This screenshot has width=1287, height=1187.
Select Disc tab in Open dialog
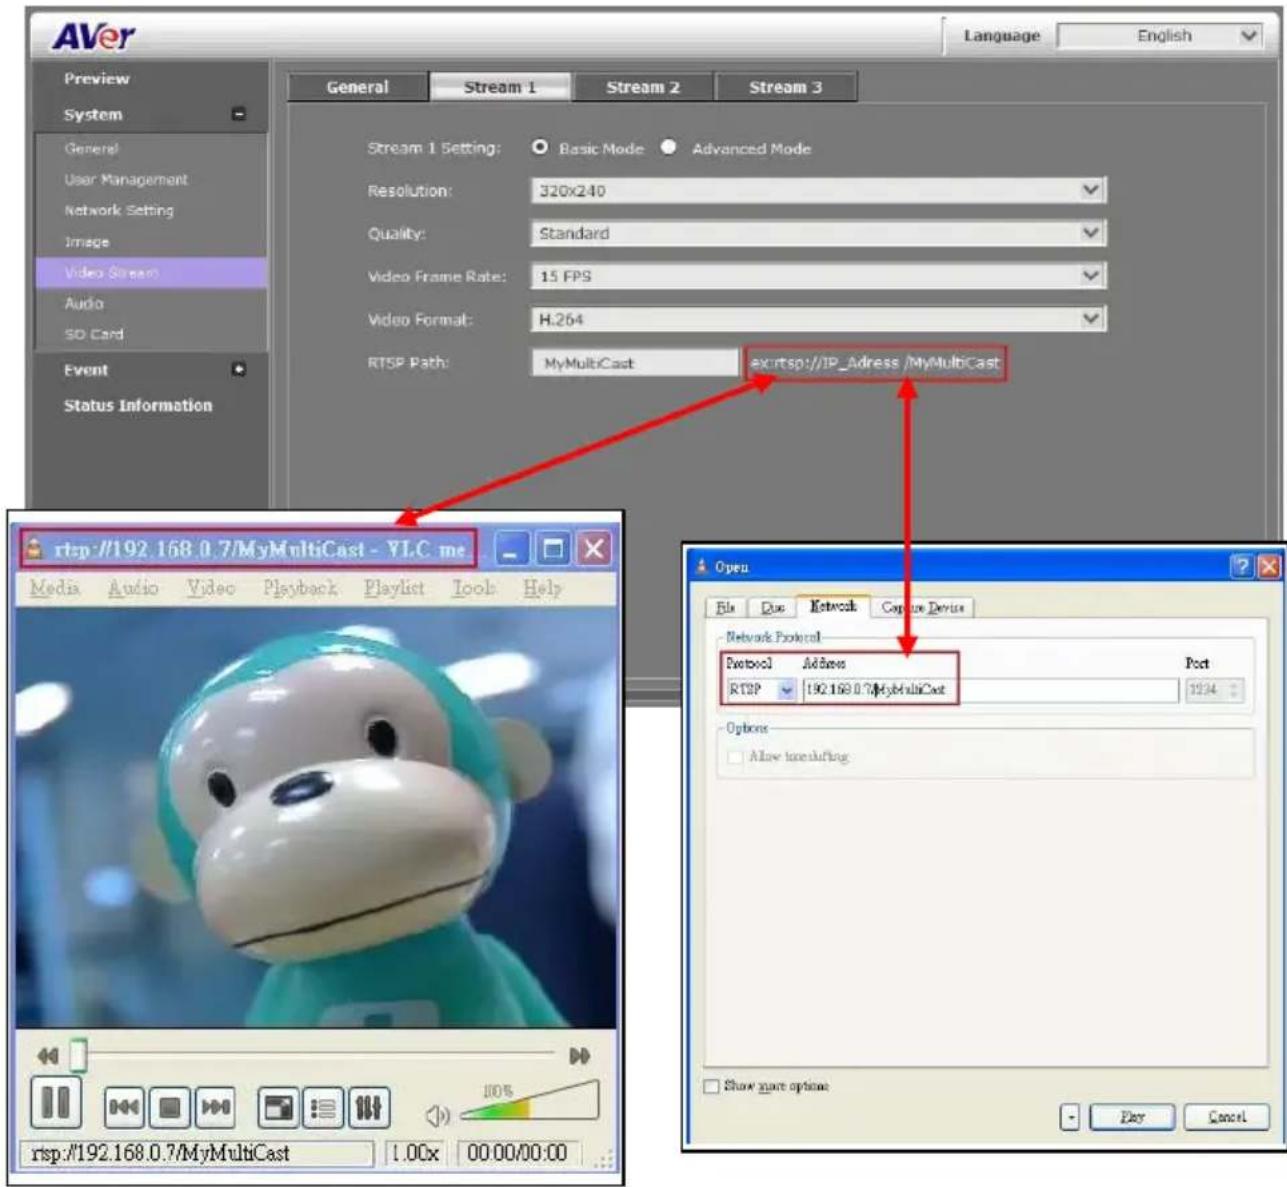click(772, 608)
